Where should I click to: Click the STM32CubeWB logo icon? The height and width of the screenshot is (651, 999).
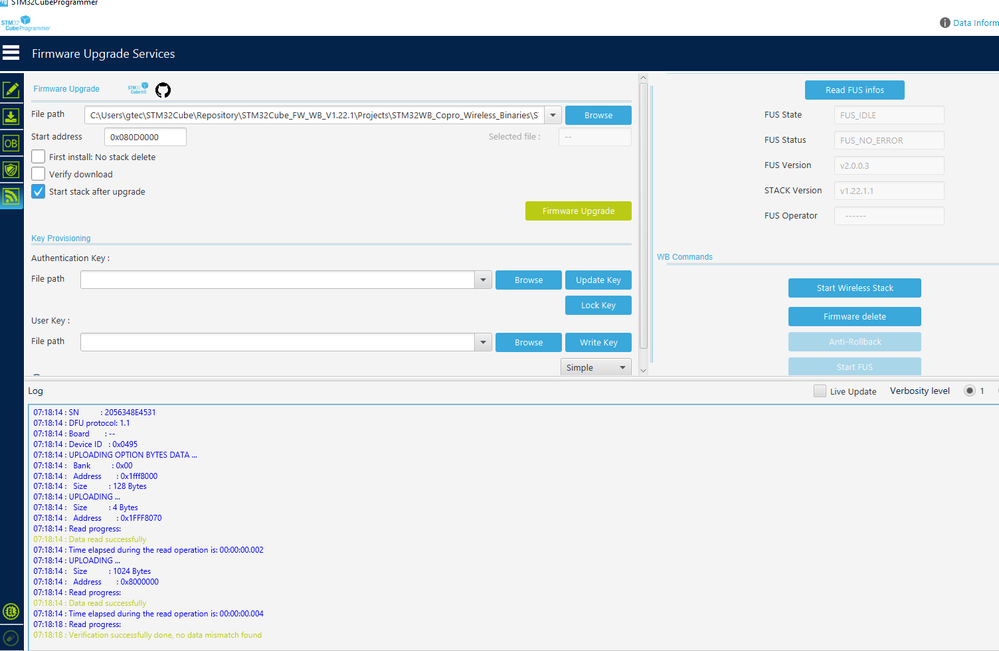[x=138, y=89]
